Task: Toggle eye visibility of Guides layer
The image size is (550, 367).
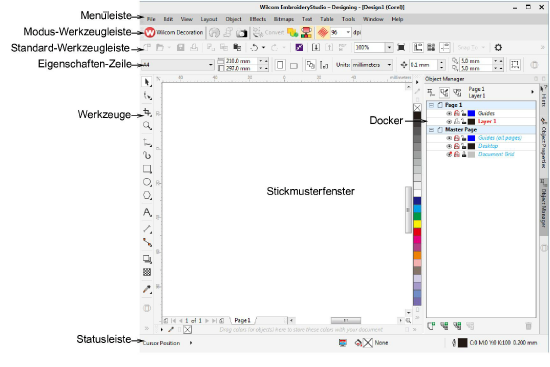Action: [x=449, y=113]
